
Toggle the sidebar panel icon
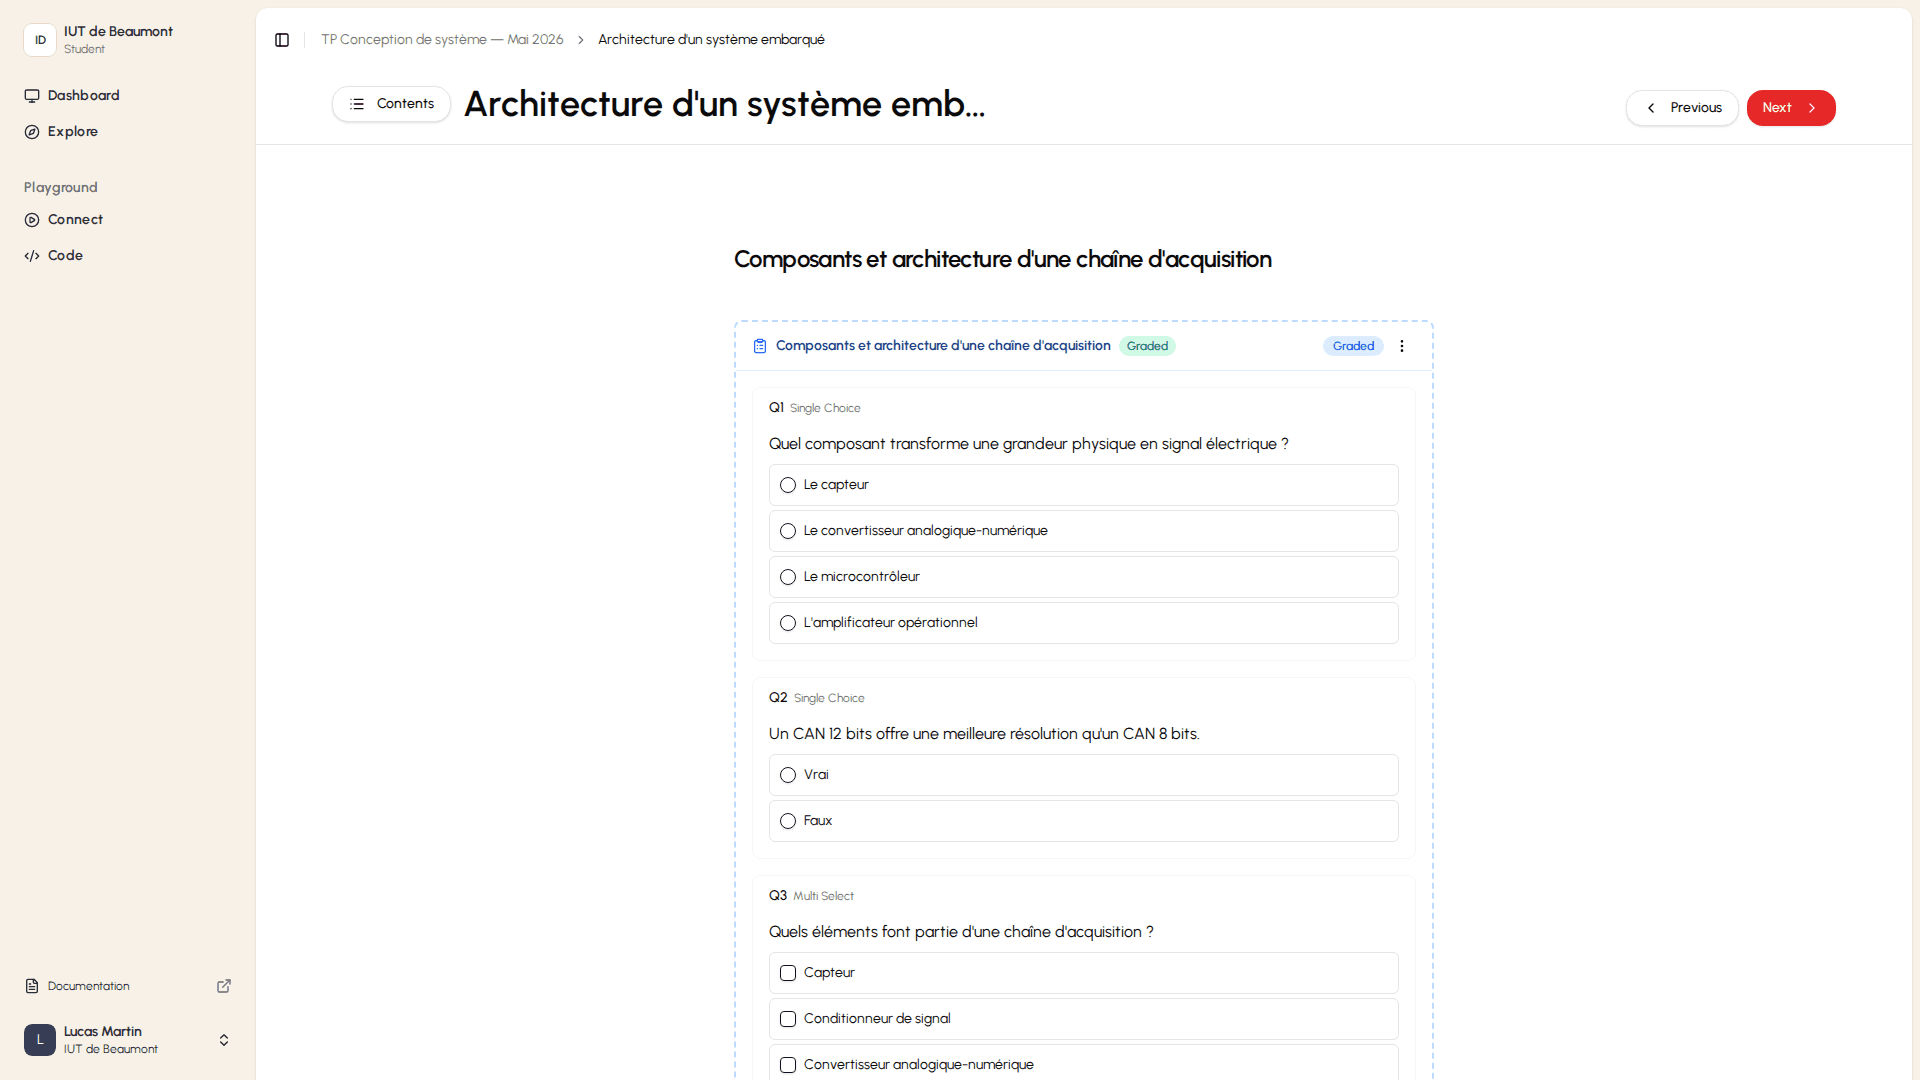click(x=282, y=40)
